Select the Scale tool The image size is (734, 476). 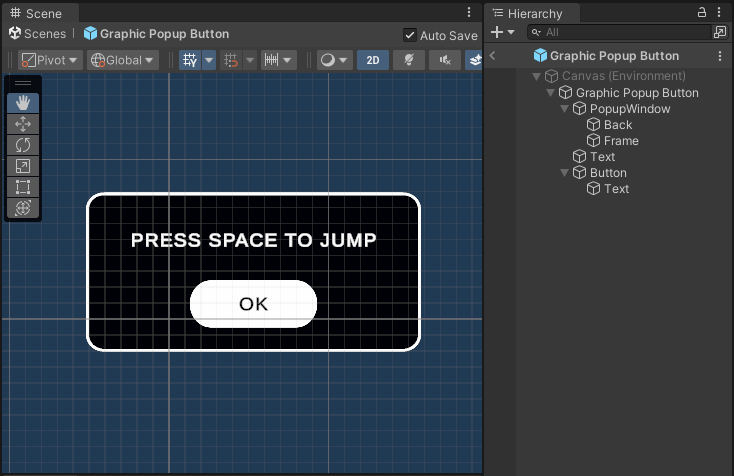point(23,165)
